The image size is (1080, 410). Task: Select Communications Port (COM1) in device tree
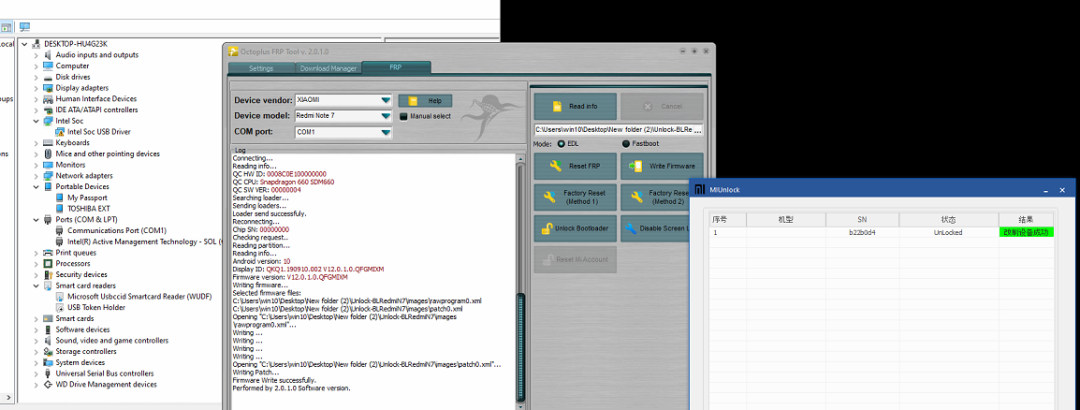[116, 230]
